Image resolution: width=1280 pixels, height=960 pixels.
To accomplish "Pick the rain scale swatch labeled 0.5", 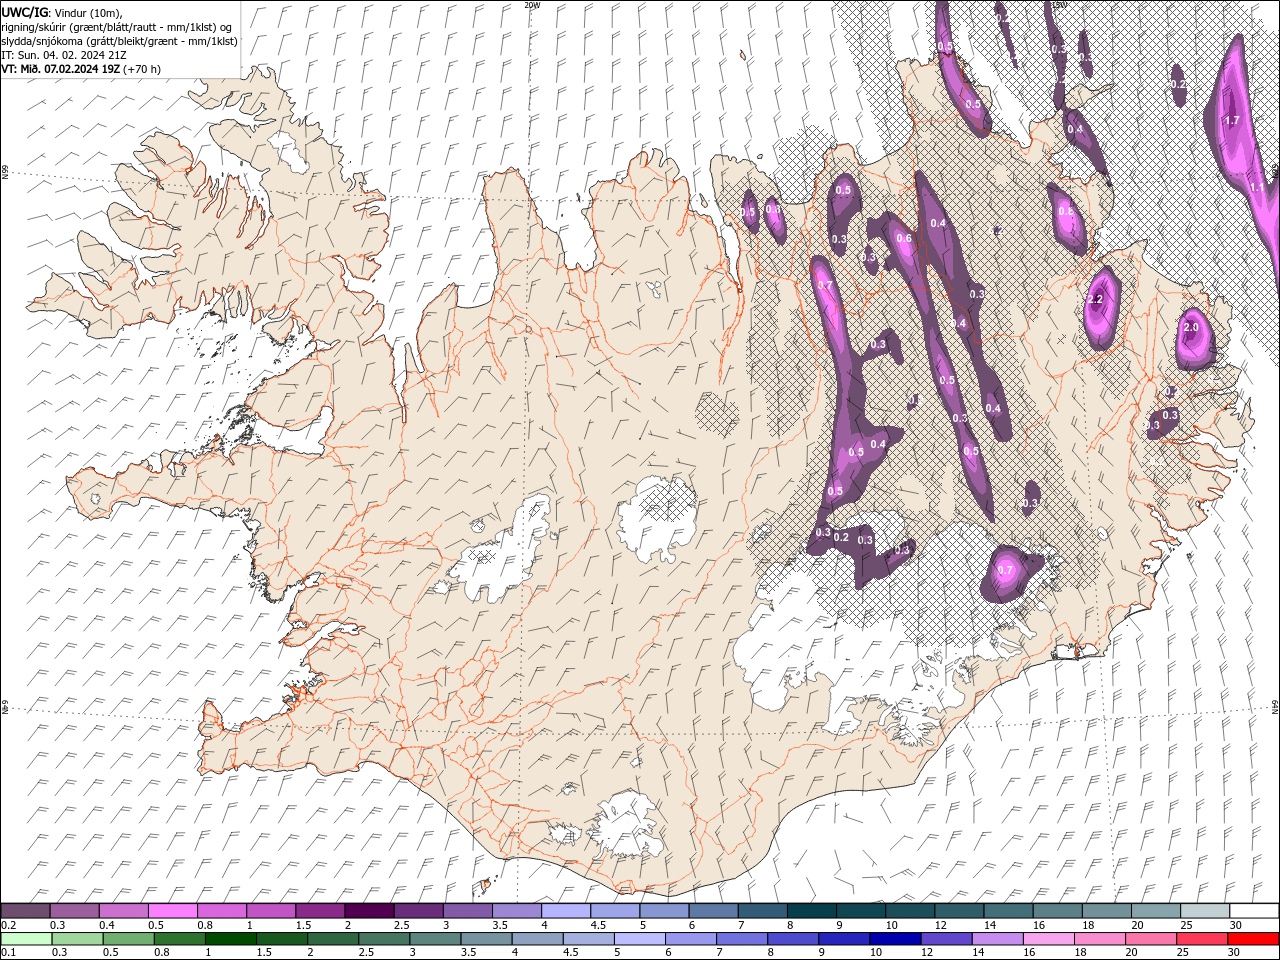I will tap(128, 939).
